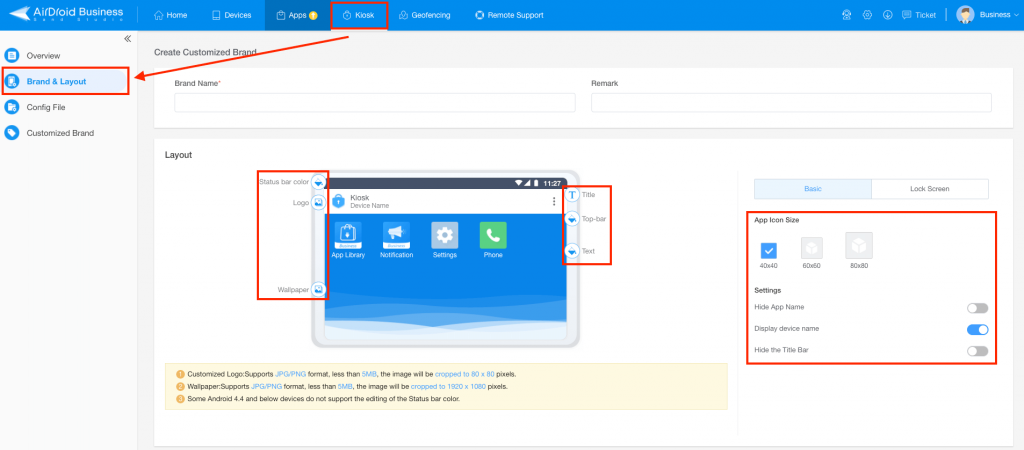This screenshot has height=450, width=1024.
Task: Click the Logo upload image icon
Action: tap(318, 202)
